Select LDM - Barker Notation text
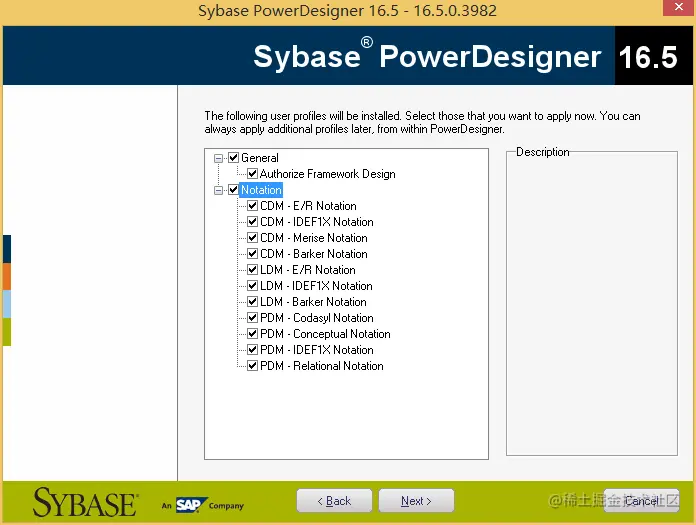The height and width of the screenshot is (525, 696). pyautogui.click(x=313, y=302)
